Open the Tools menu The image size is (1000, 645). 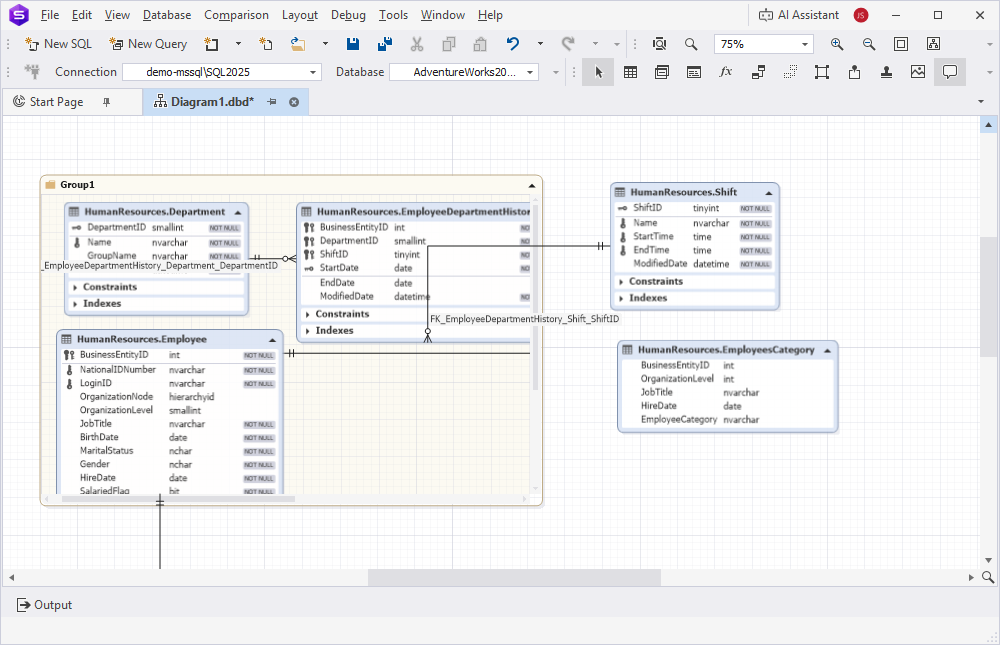tap(393, 15)
